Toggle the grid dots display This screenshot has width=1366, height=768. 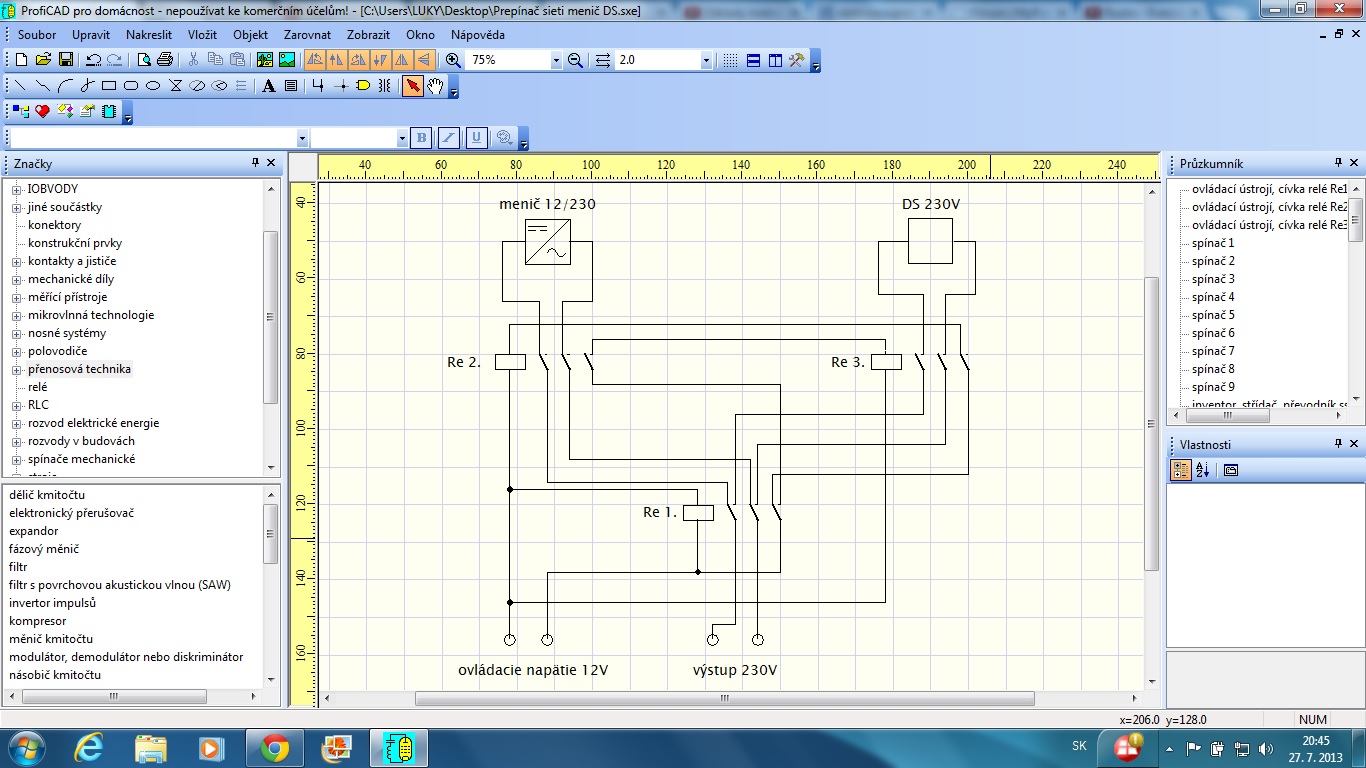click(731, 60)
